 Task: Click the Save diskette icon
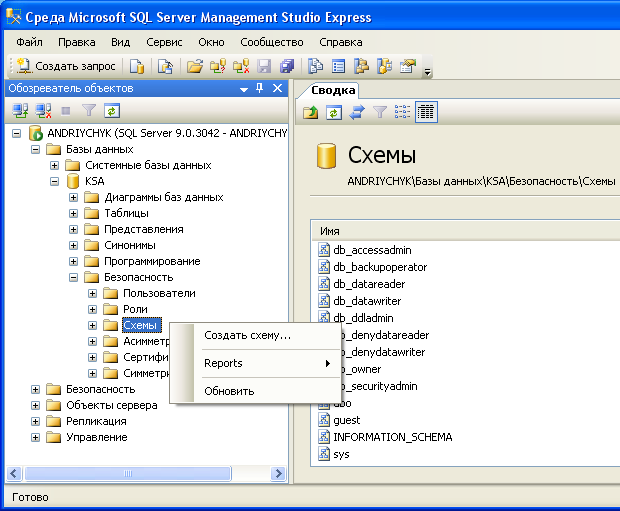[x=264, y=66]
